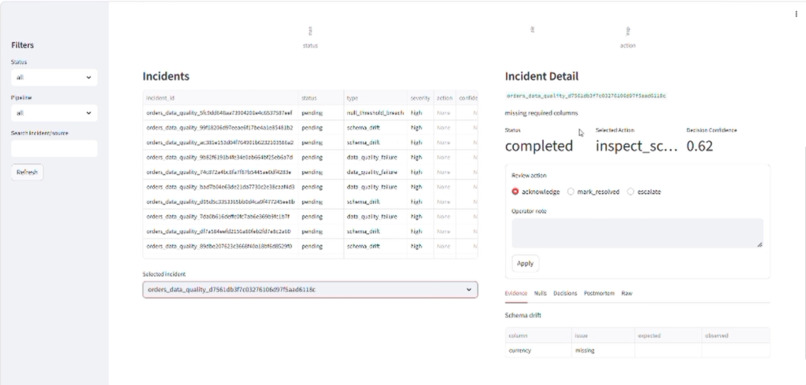Click the 'completed' status value
Screen dimensions: 806x385
539,146
